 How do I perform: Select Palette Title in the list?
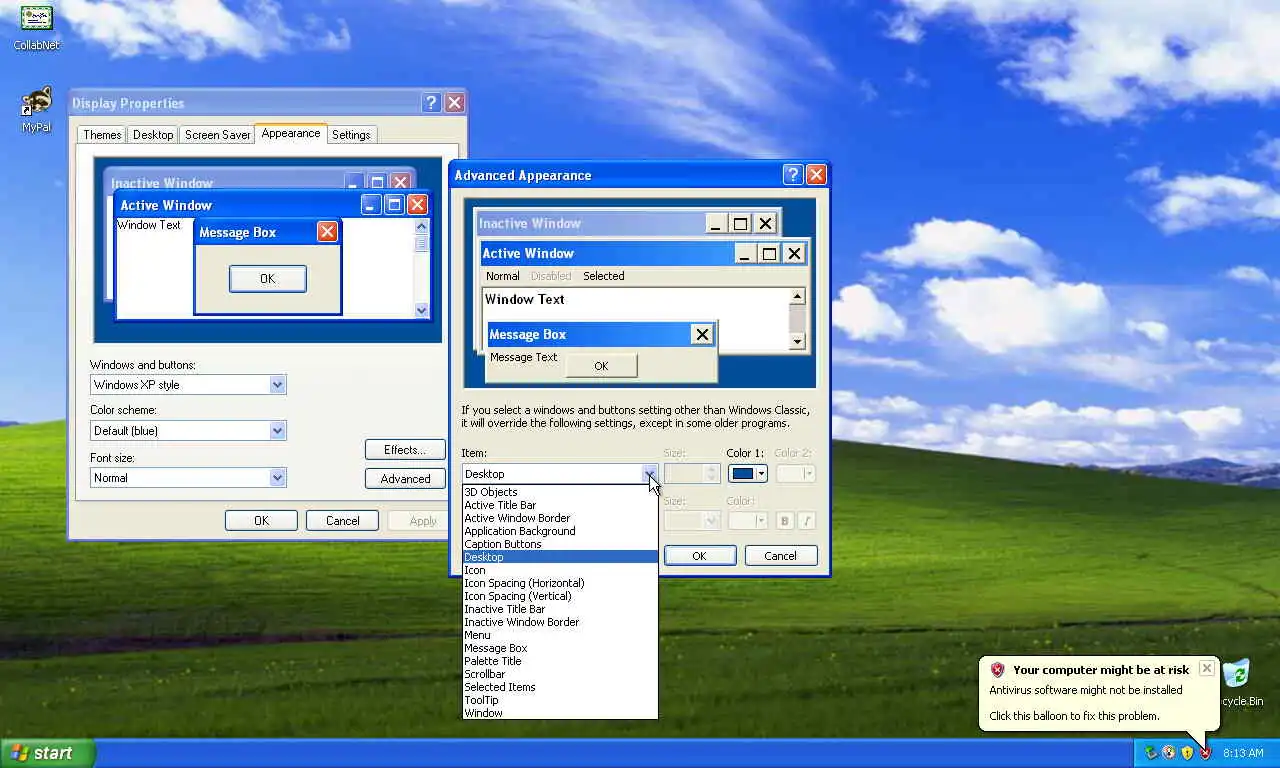click(x=560, y=661)
